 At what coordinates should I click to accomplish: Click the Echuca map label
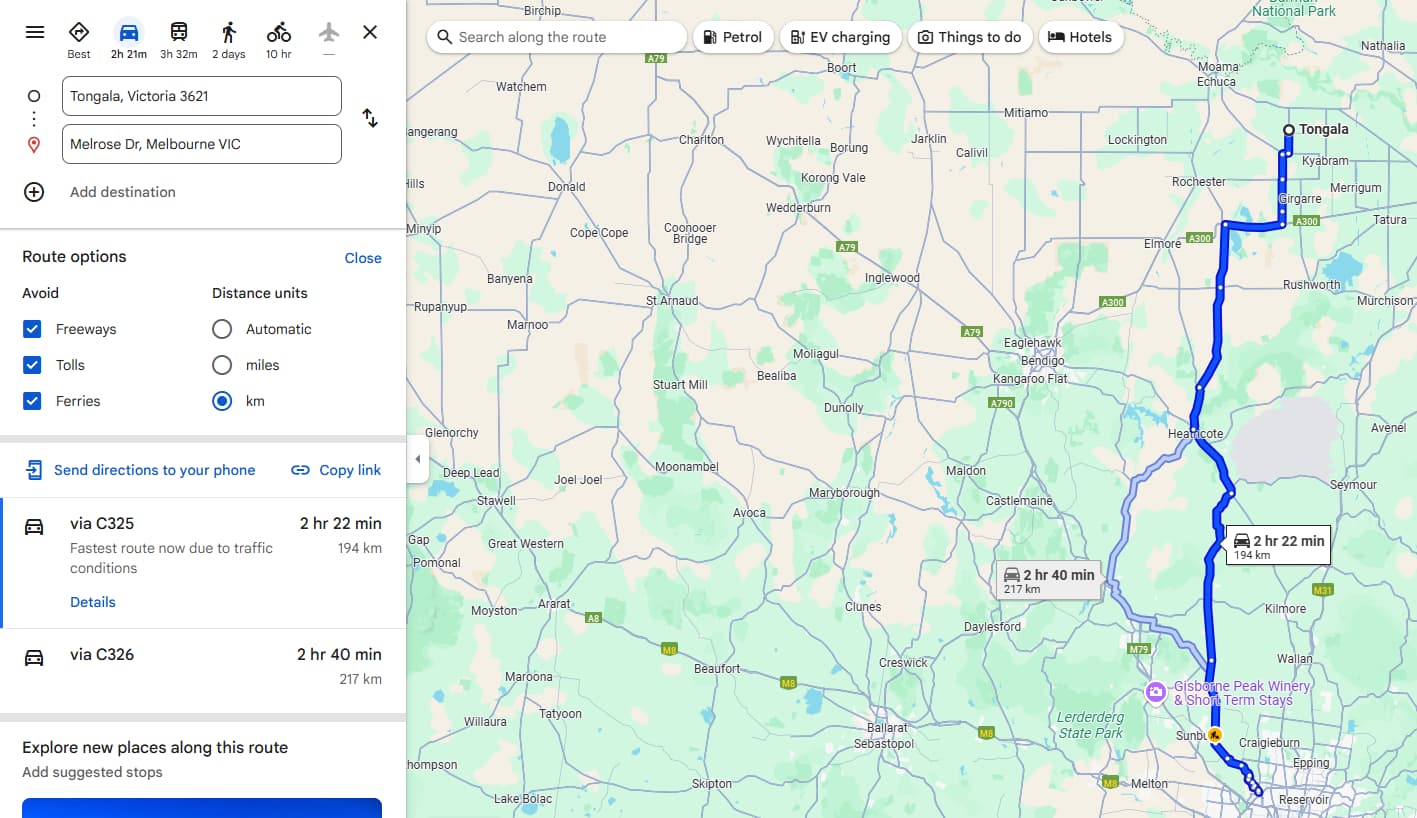point(1216,82)
